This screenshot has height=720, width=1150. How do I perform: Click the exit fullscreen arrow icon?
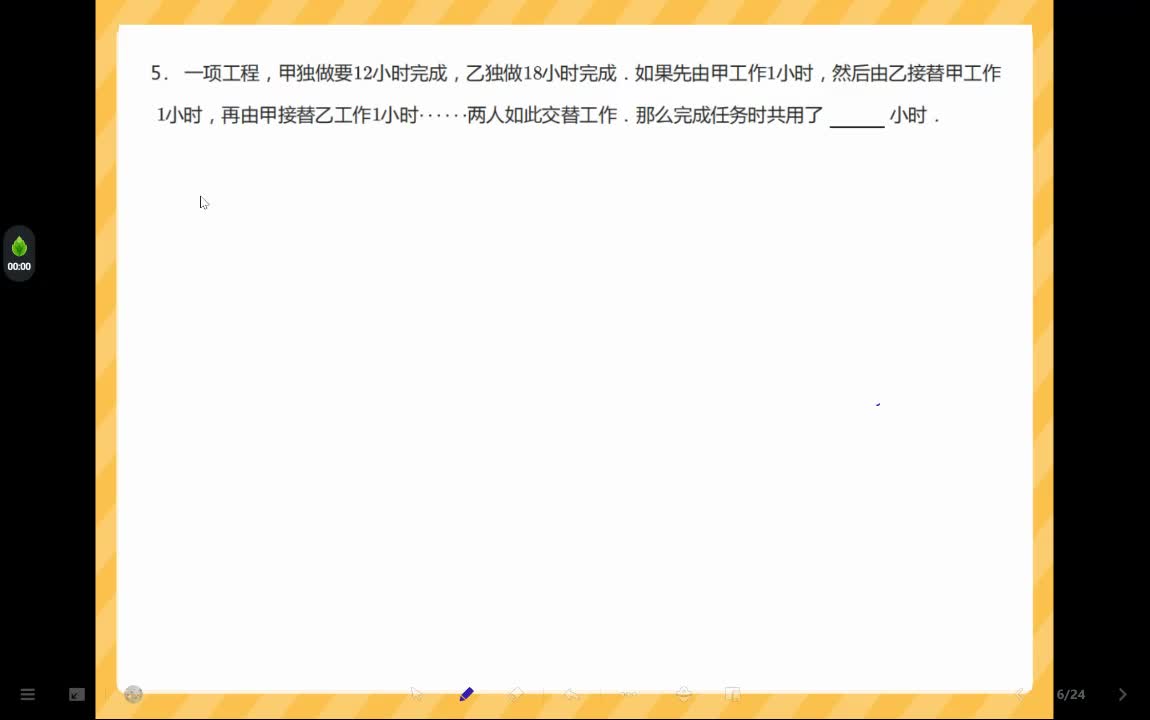point(77,694)
